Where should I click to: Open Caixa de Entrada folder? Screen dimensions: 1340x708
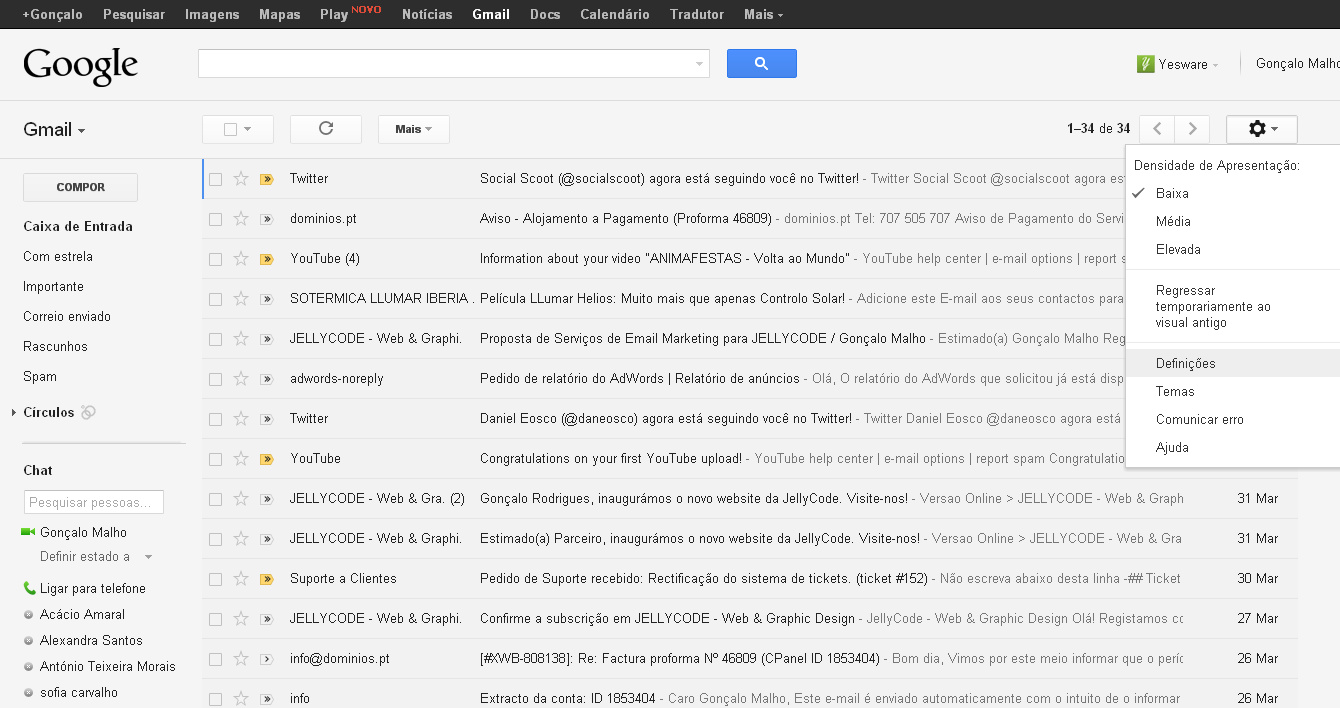tap(78, 226)
